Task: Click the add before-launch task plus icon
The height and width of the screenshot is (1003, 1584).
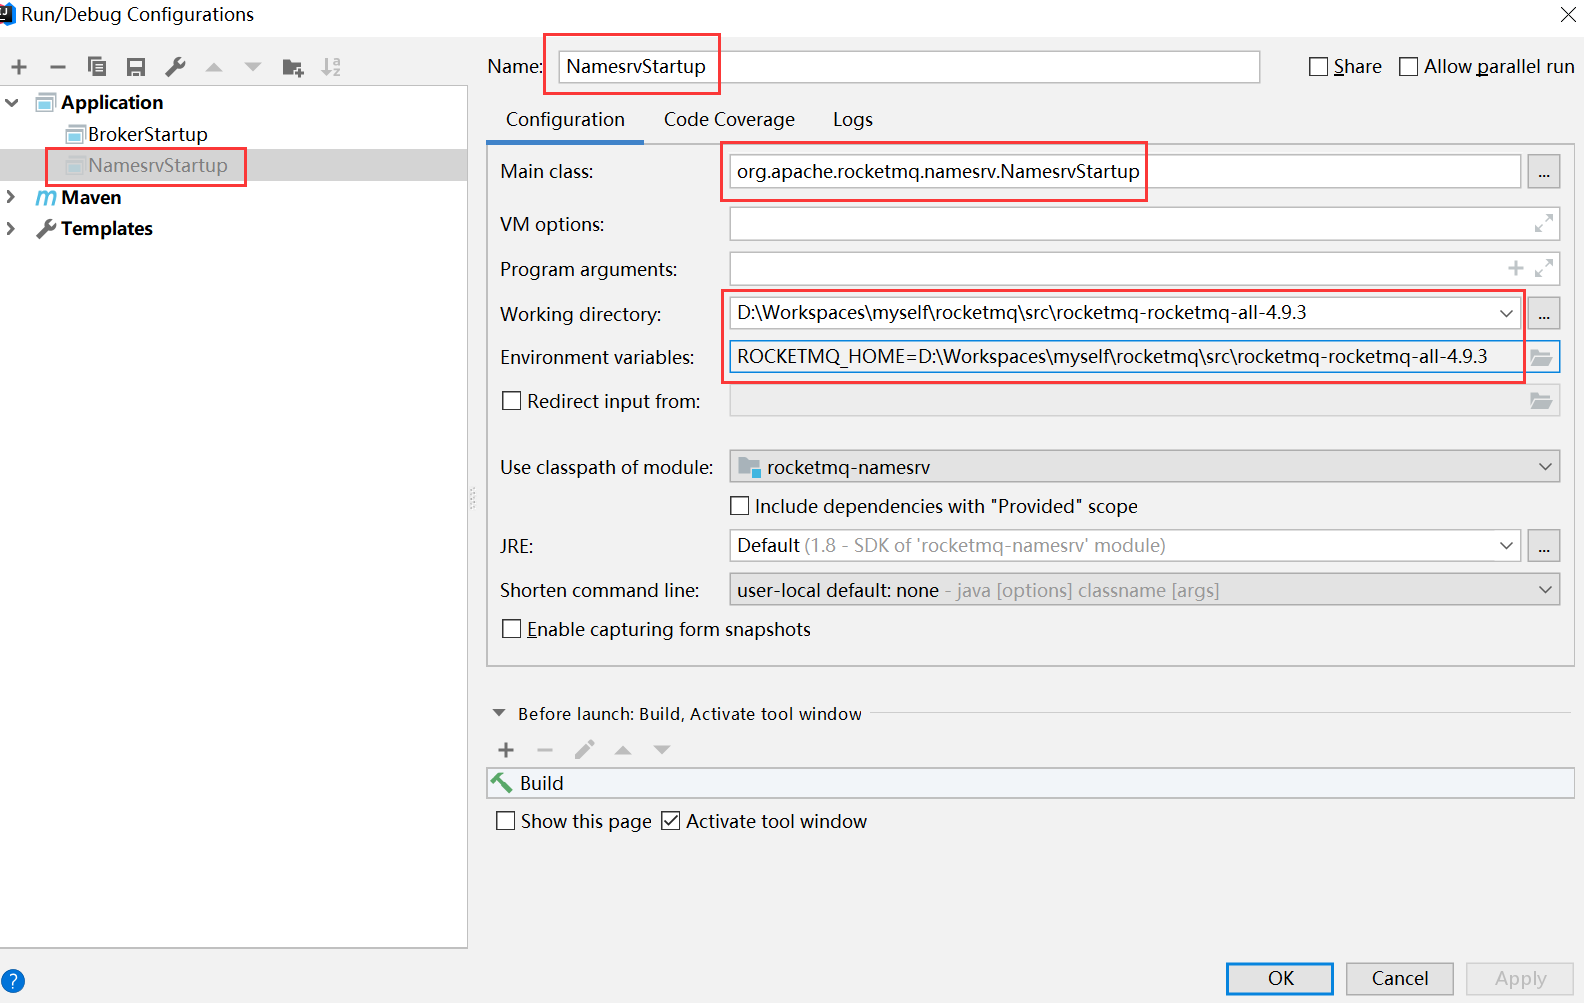Action: pyautogui.click(x=506, y=750)
